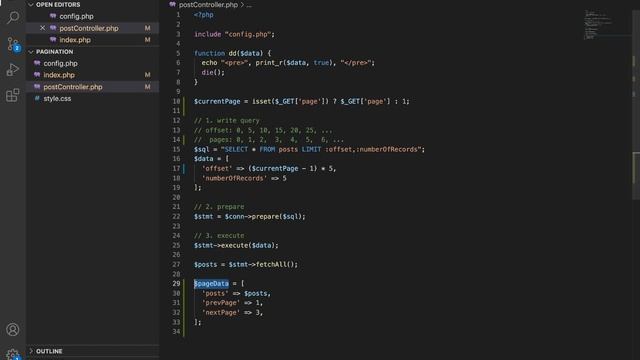Click PHP icon beside config.php in Open Editors
Viewport: 640px width, 360px height.
pos(53,16)
